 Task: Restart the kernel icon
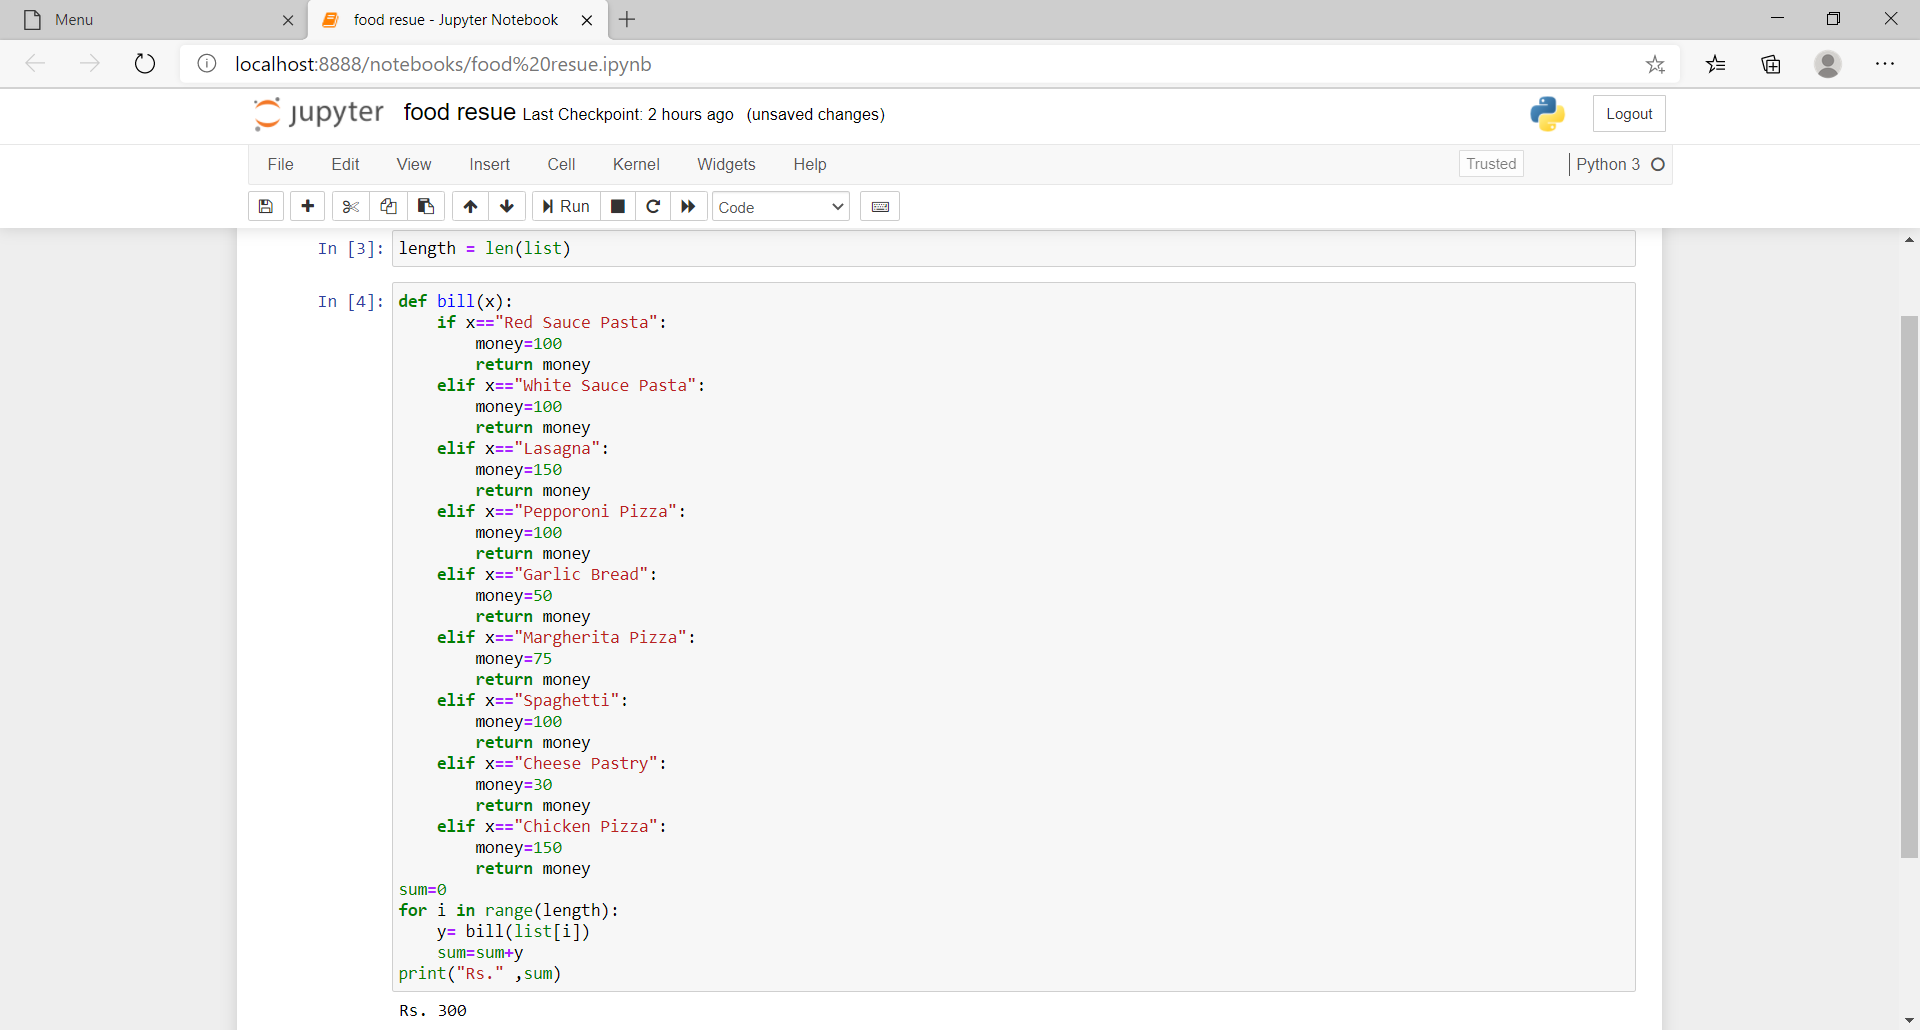coord(653,206)
